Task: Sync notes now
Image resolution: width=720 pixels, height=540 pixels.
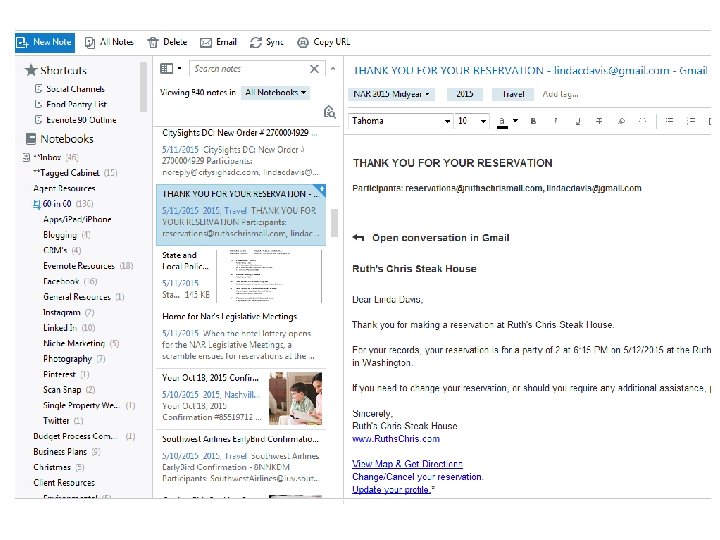Action: [x=267, y=42]
